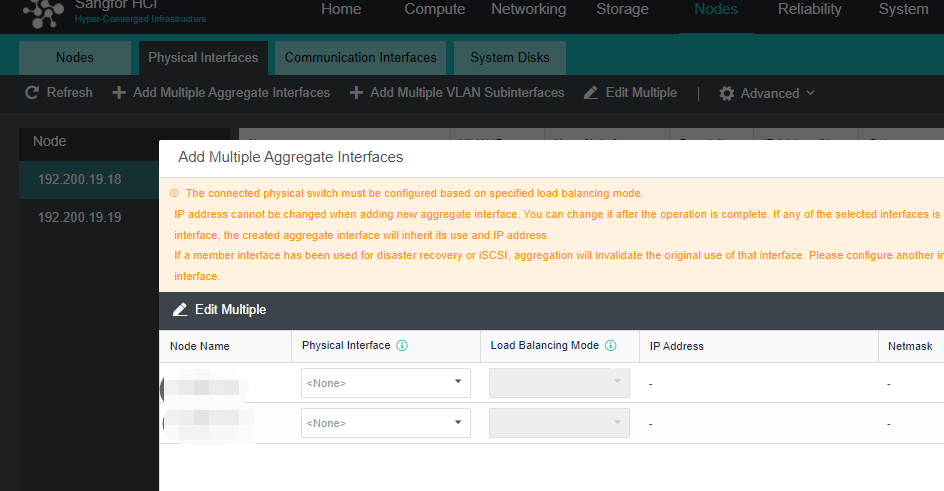
Task: Open the Reliability menu
Action: [809, 10]
